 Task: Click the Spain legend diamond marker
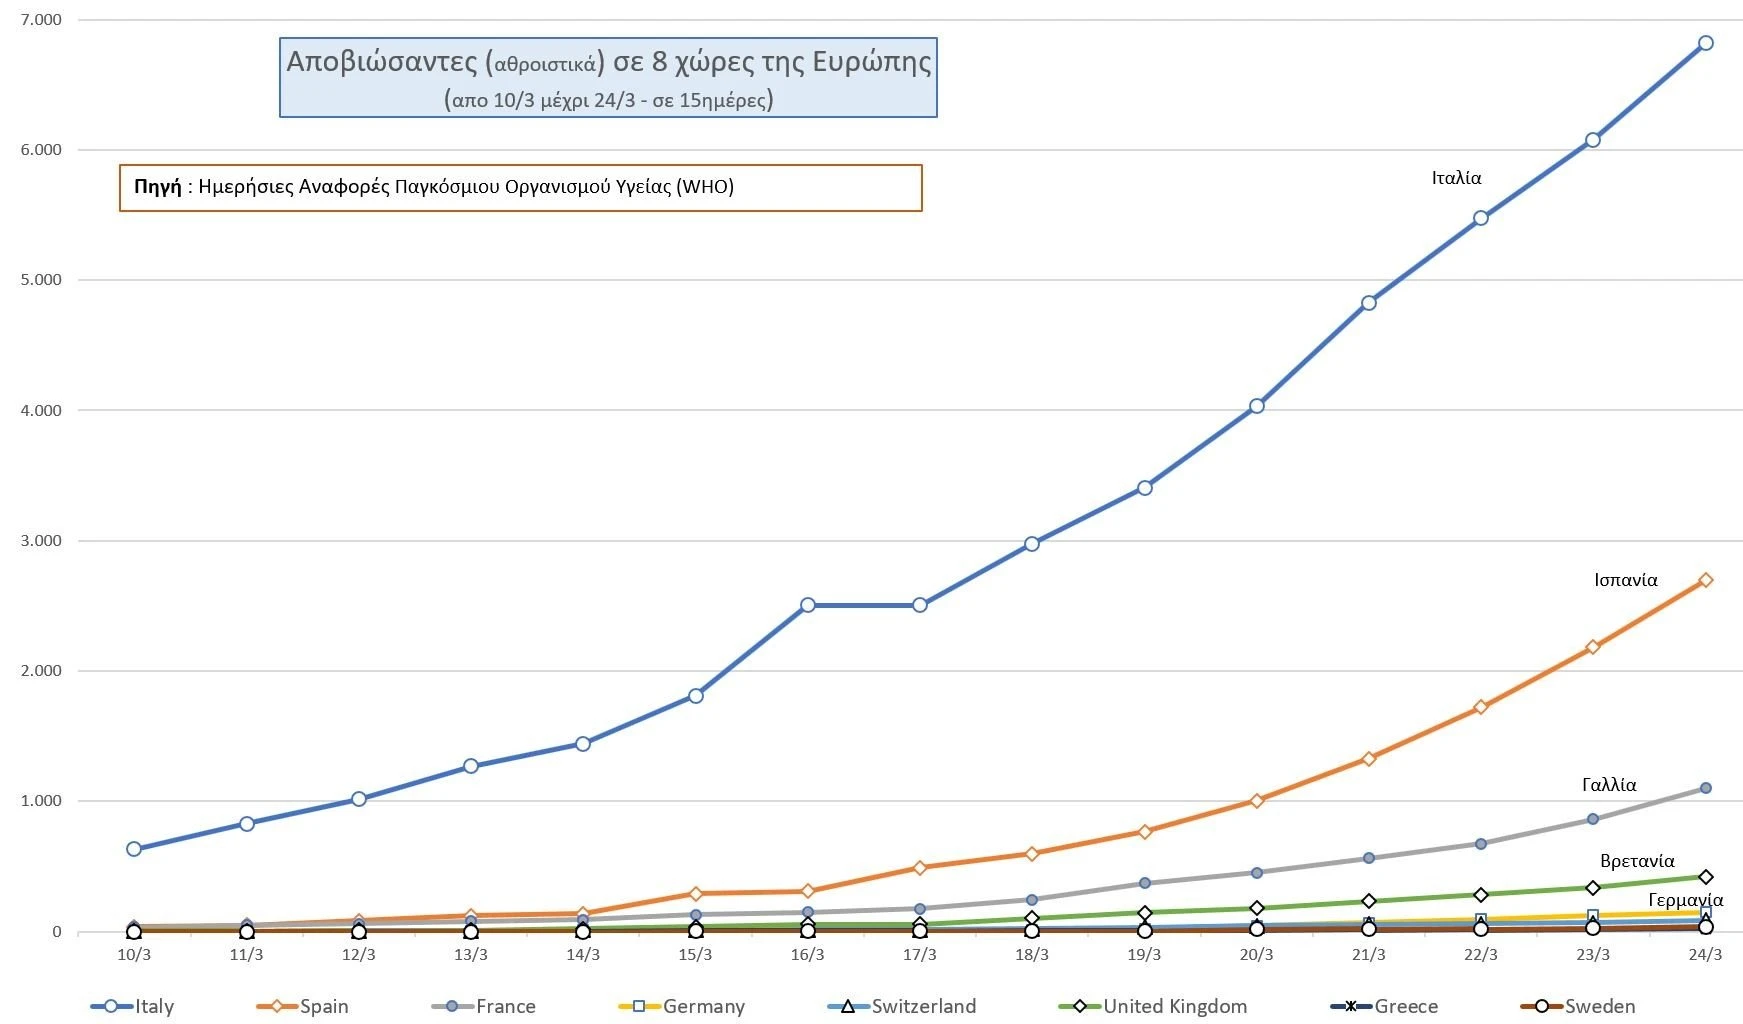coord(278,1006)
